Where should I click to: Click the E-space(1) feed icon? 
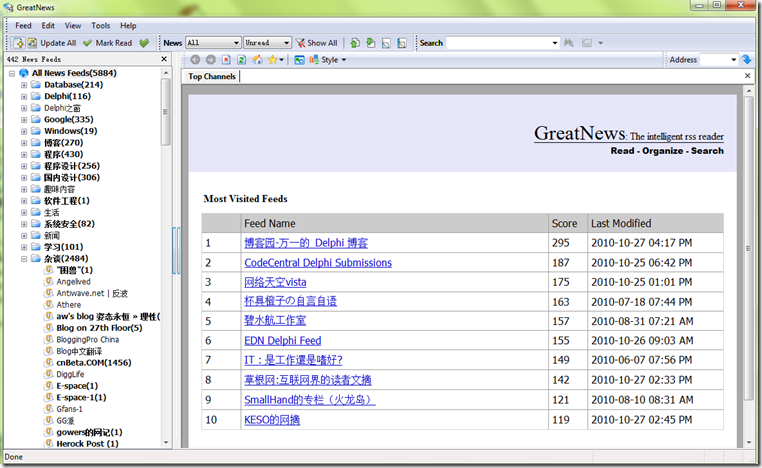point(49,386)
